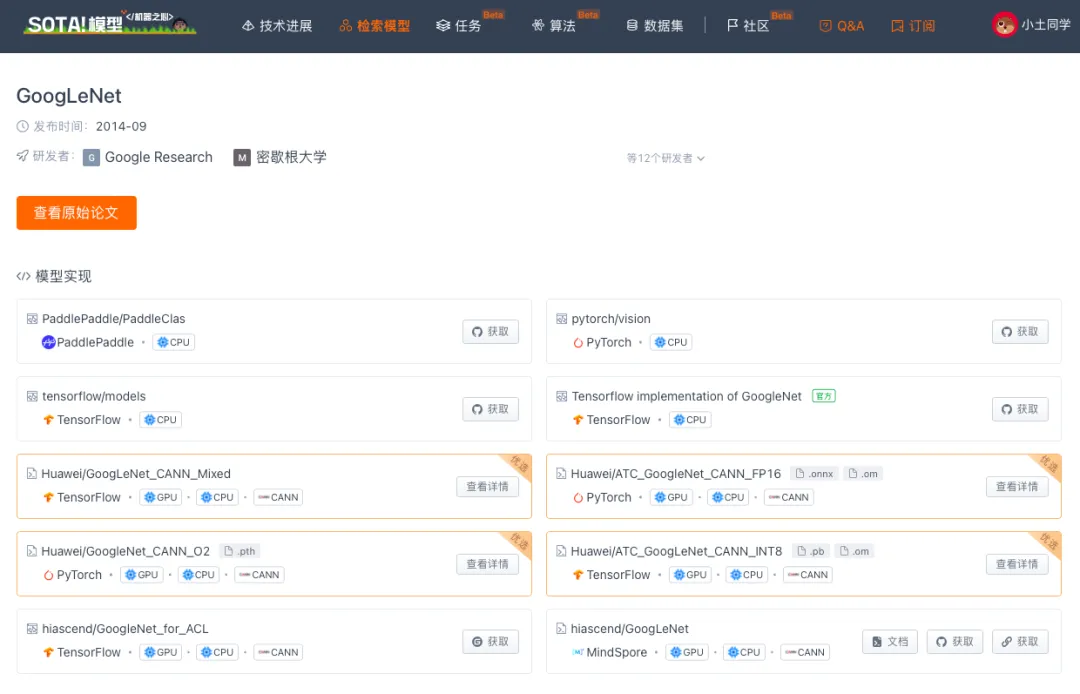Open the Huawei/GoogleNet_CANN_O2 title
This screenshot has width=1080, height=694.
click(125, 551)
